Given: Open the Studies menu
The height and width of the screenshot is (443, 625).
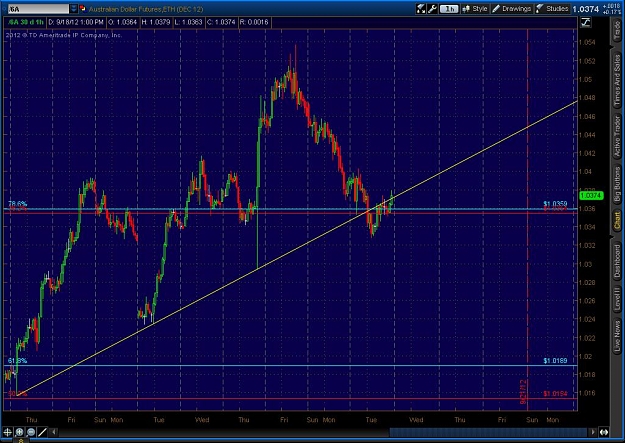Looking at the screenshot, I should (x=552, y=9).
